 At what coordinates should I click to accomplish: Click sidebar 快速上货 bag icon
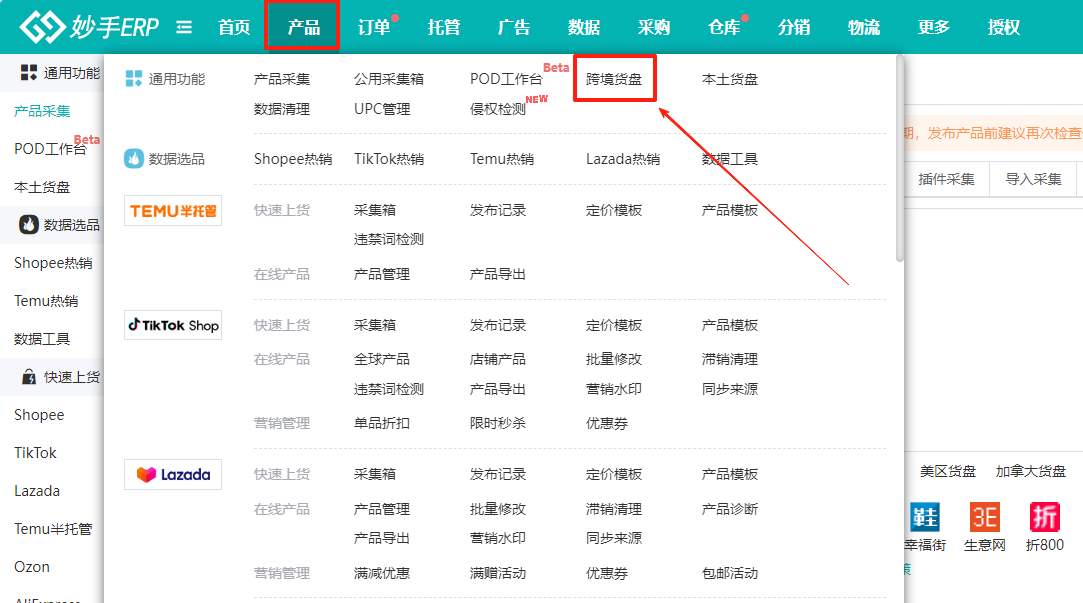tap(28, 376)
